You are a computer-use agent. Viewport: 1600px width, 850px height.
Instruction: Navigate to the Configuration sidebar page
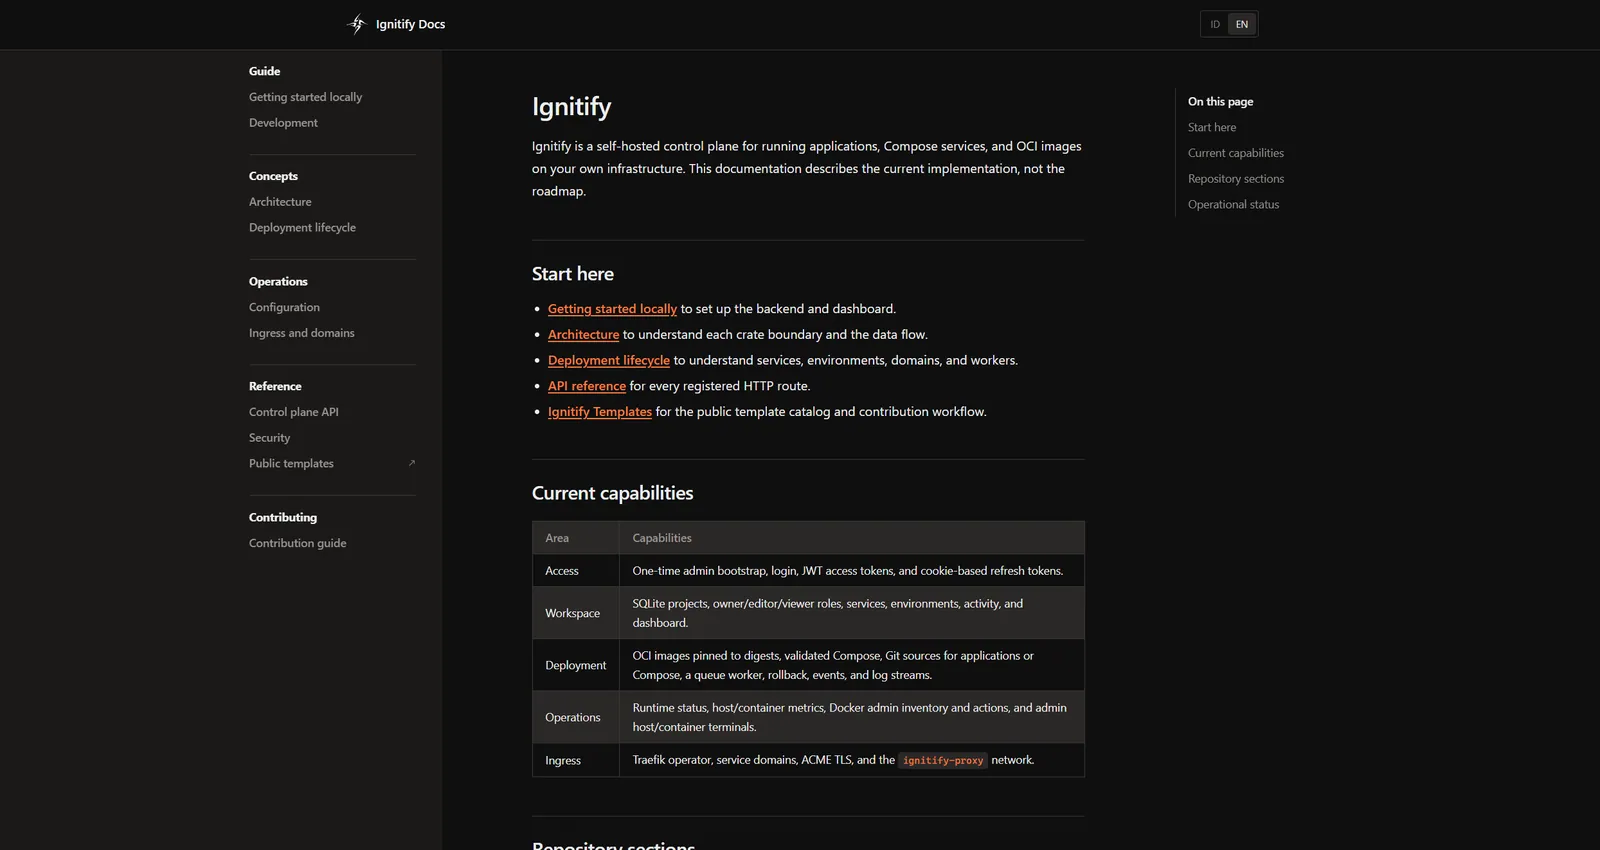[x=284, y=307]
